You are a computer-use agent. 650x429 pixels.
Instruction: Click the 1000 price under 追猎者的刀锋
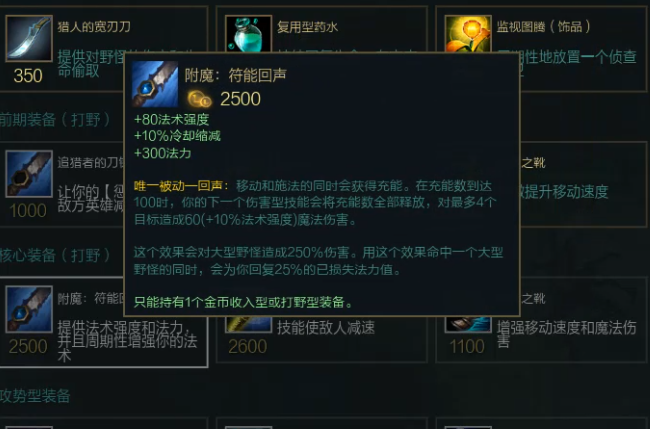(28, 211)
